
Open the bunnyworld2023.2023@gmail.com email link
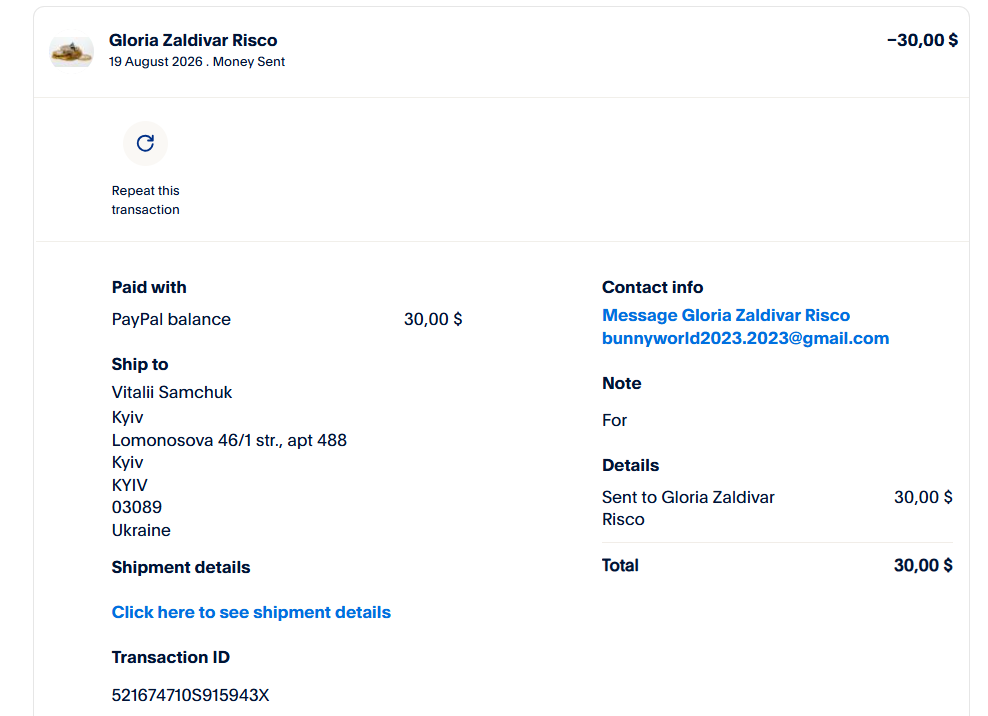coord(745,338)
